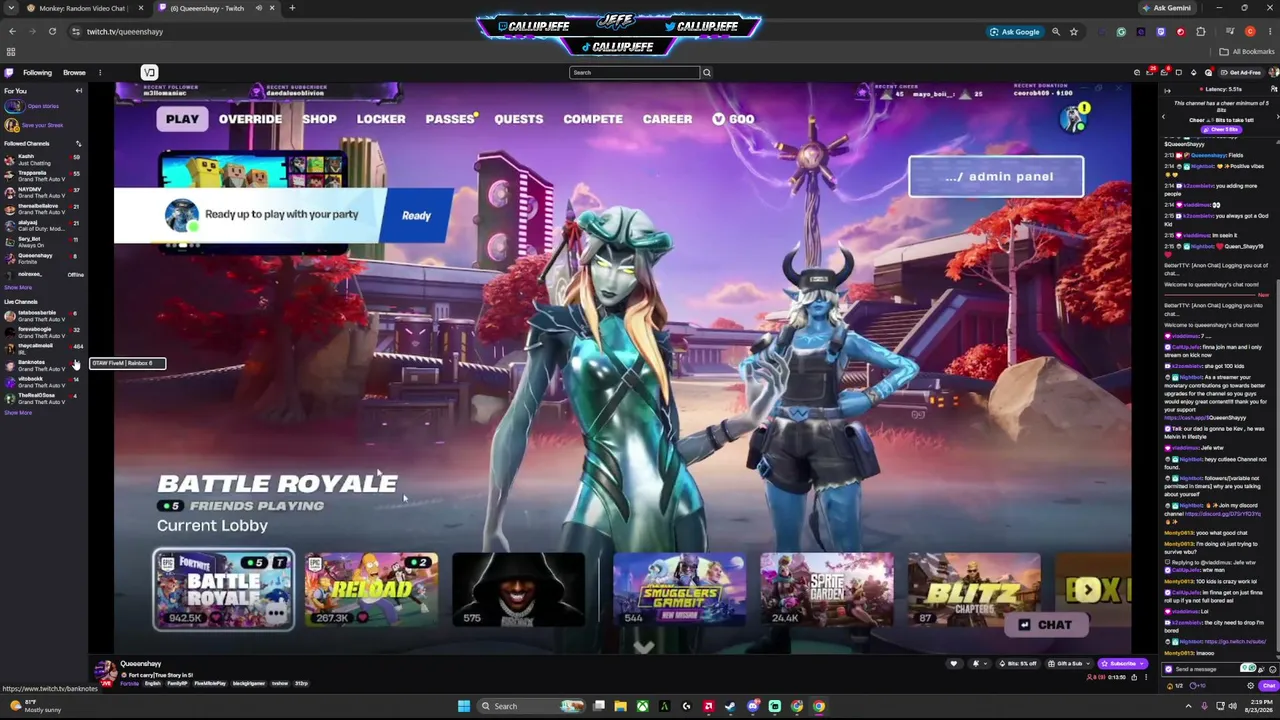Open a new Chrome tab
This screenshot has width=1280, height=720.
click(x=292, y=8)
